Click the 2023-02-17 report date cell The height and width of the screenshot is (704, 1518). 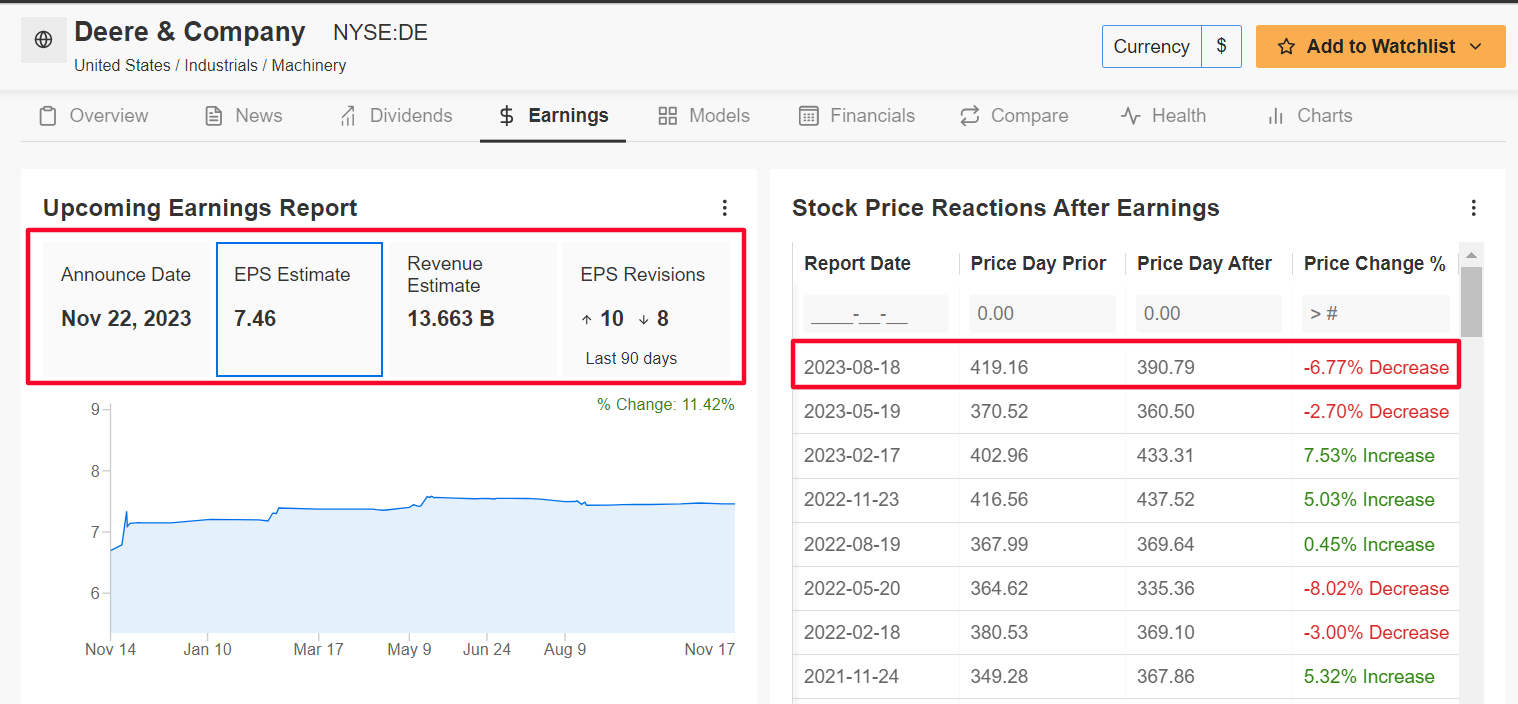coord(852,456)
